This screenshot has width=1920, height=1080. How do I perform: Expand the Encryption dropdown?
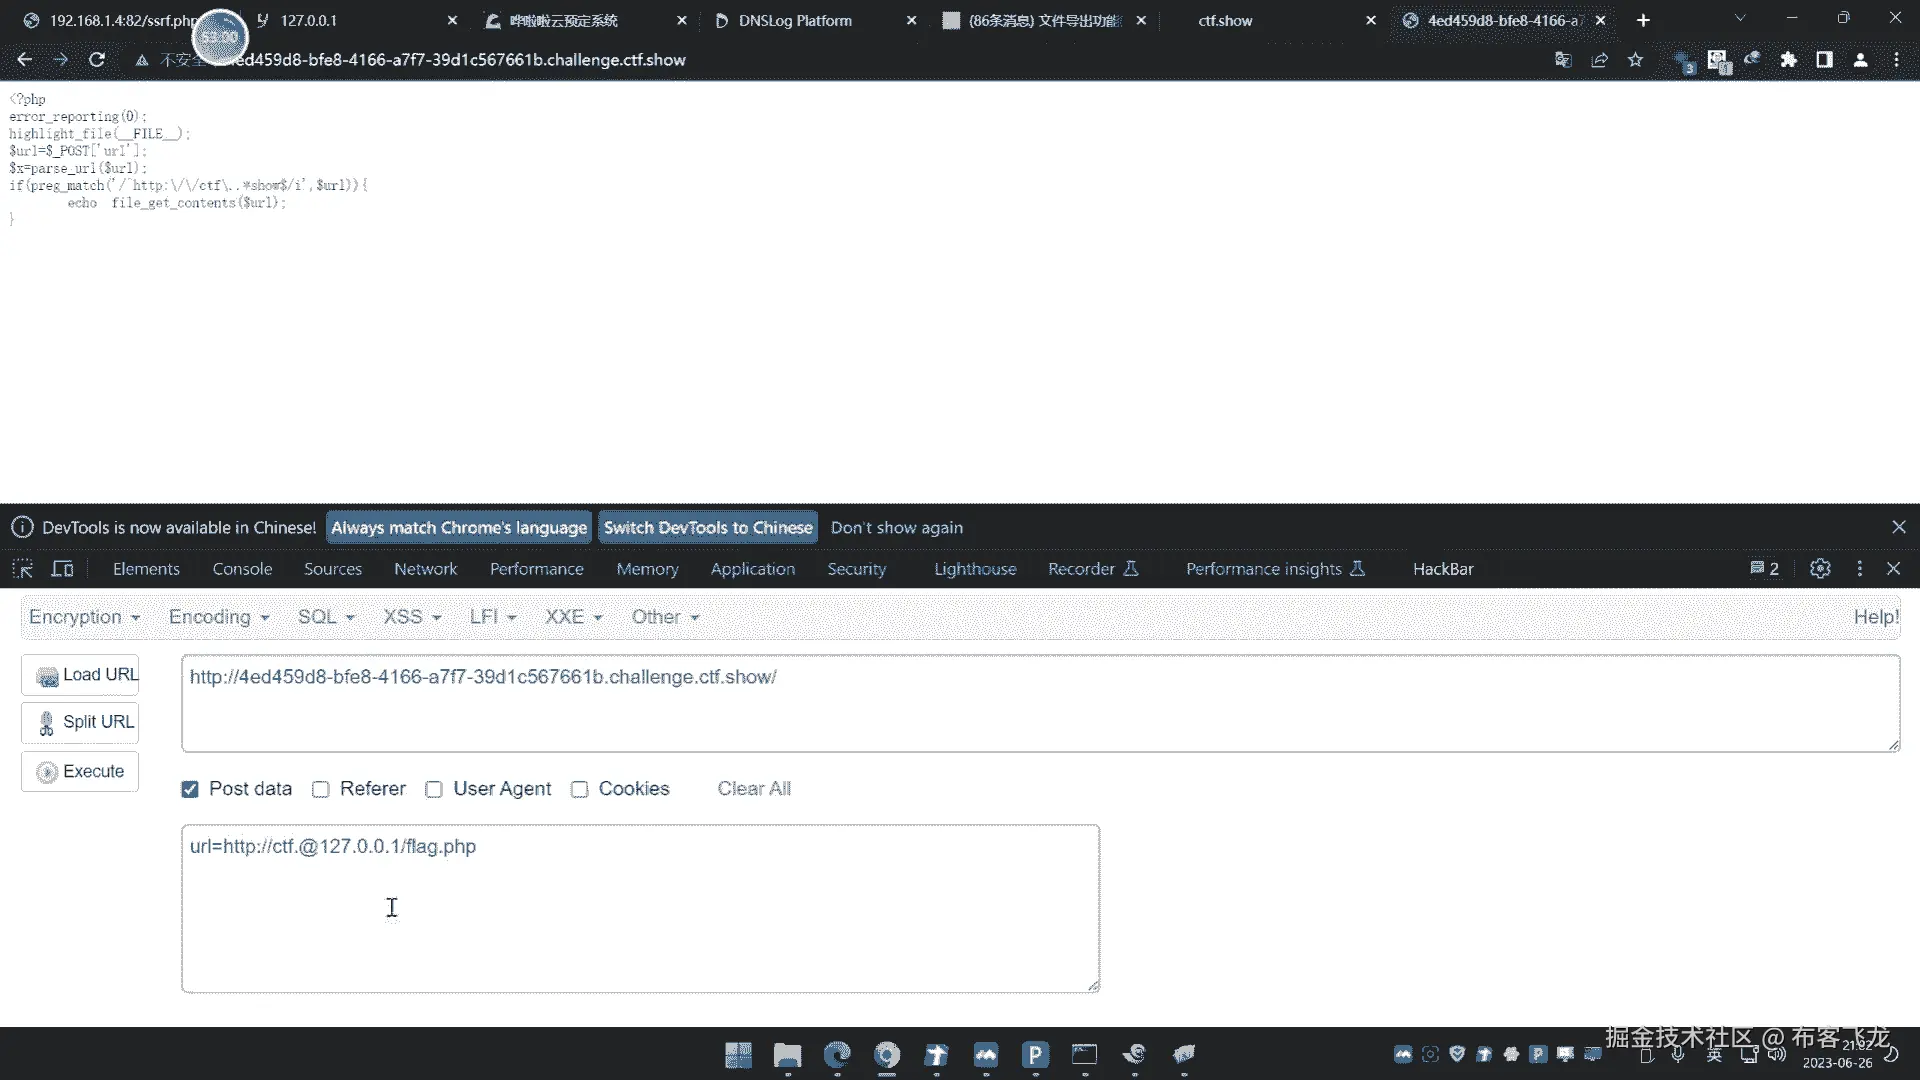(84, 617)
